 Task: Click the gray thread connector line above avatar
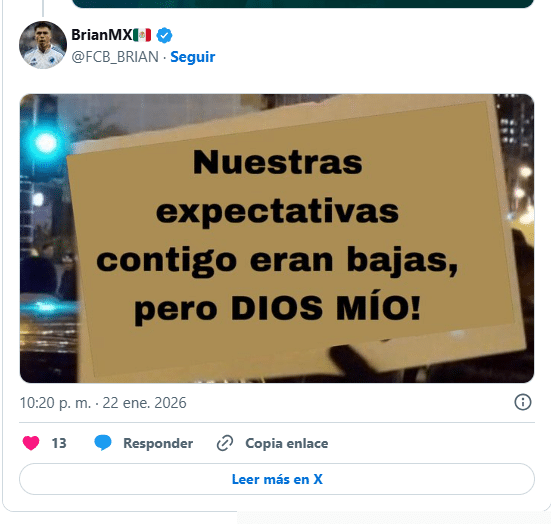pyautogui.click(x=43, y=8)
